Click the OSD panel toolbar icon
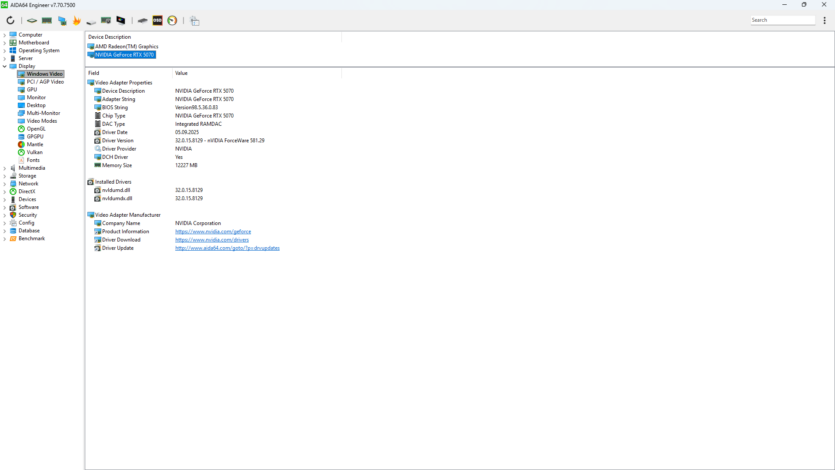 157,20
